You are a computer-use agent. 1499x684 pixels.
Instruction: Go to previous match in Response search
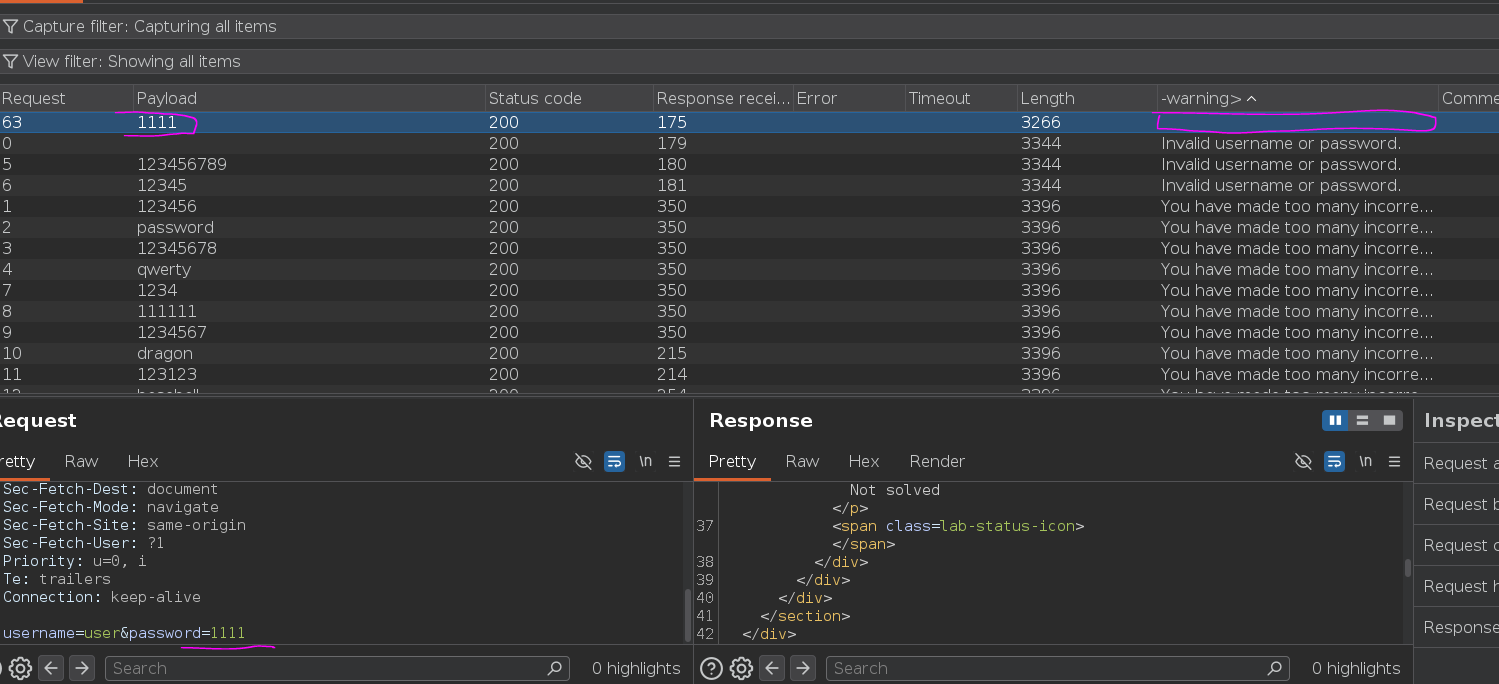[772, 668]
